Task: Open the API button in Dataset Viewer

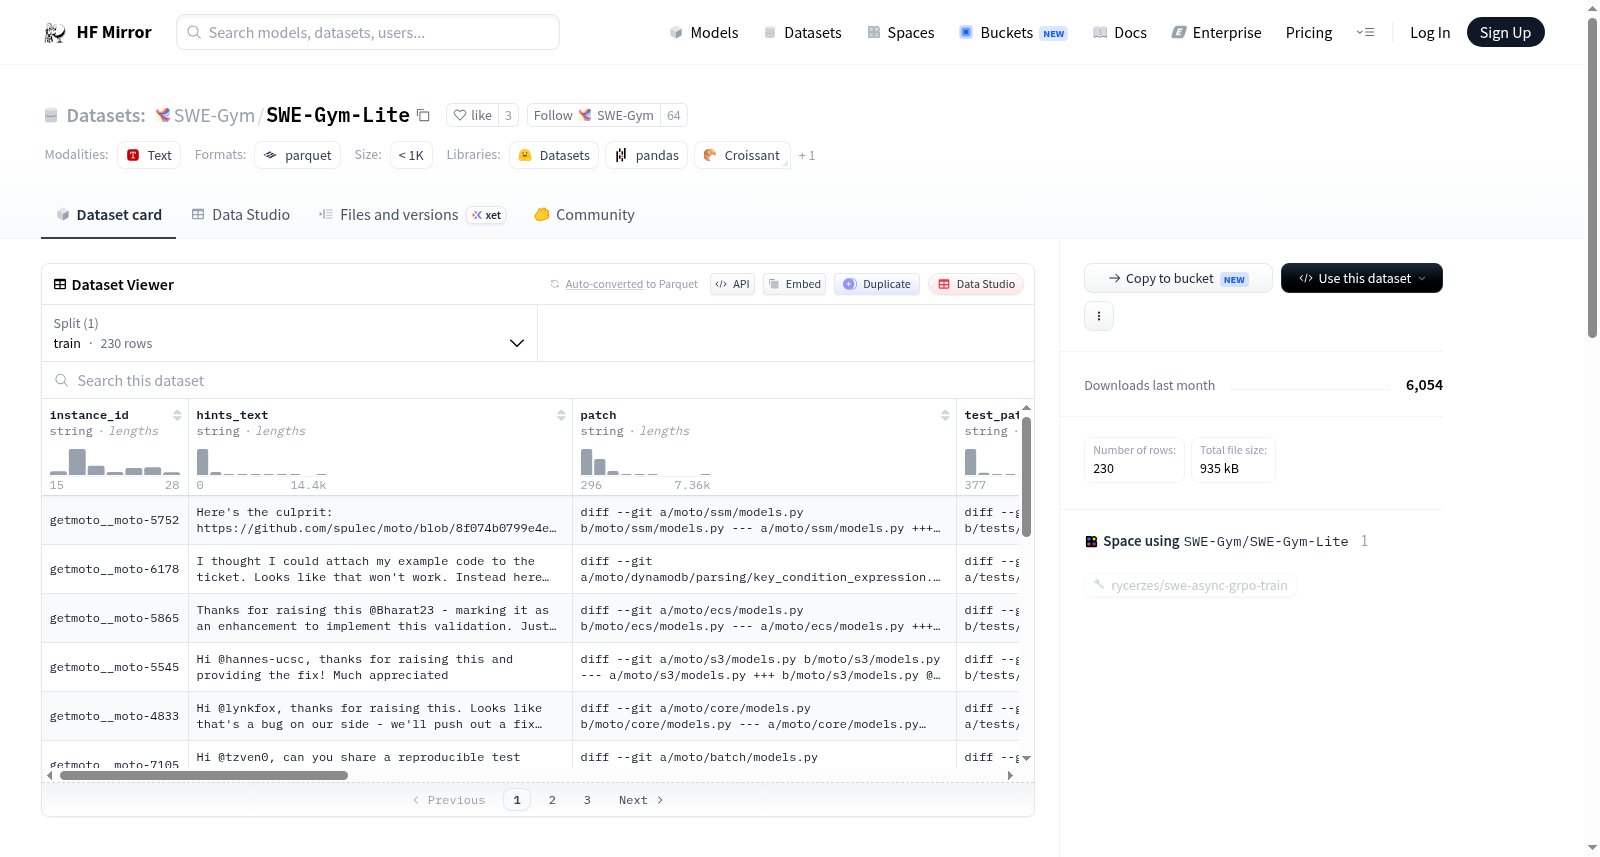Action: tap(732, 284)
